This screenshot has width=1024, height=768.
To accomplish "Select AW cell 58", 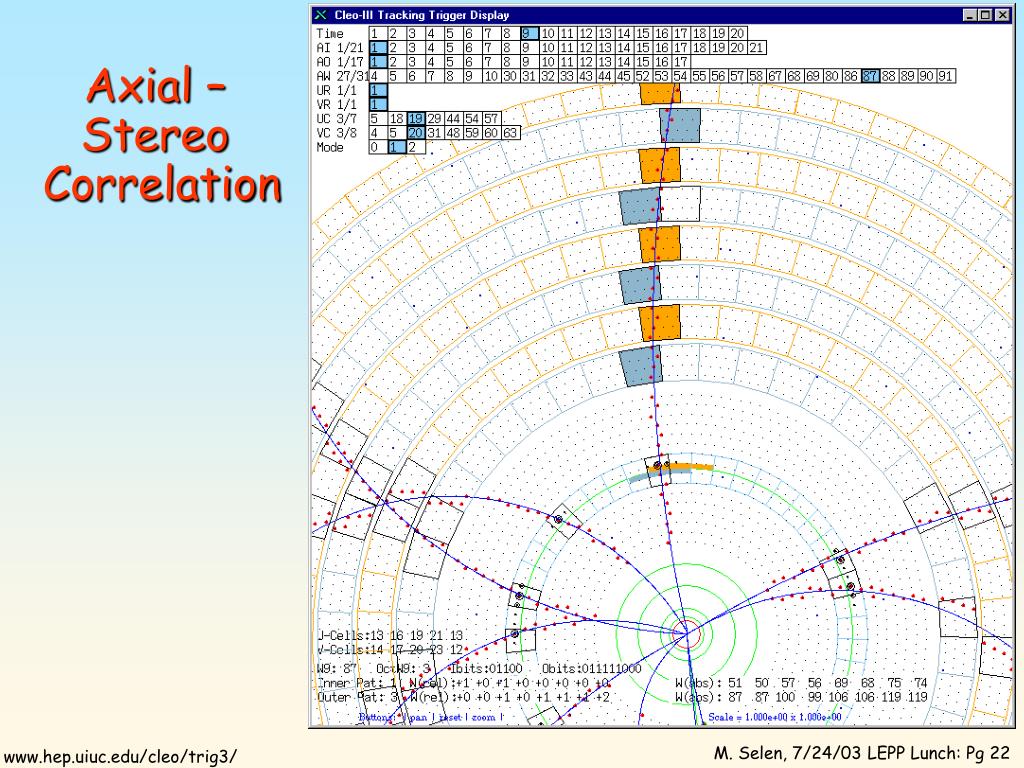I will pos(756,76).
